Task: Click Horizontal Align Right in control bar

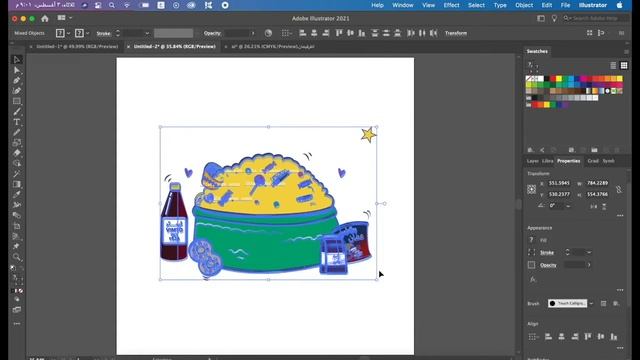Action: click(326, 33)
